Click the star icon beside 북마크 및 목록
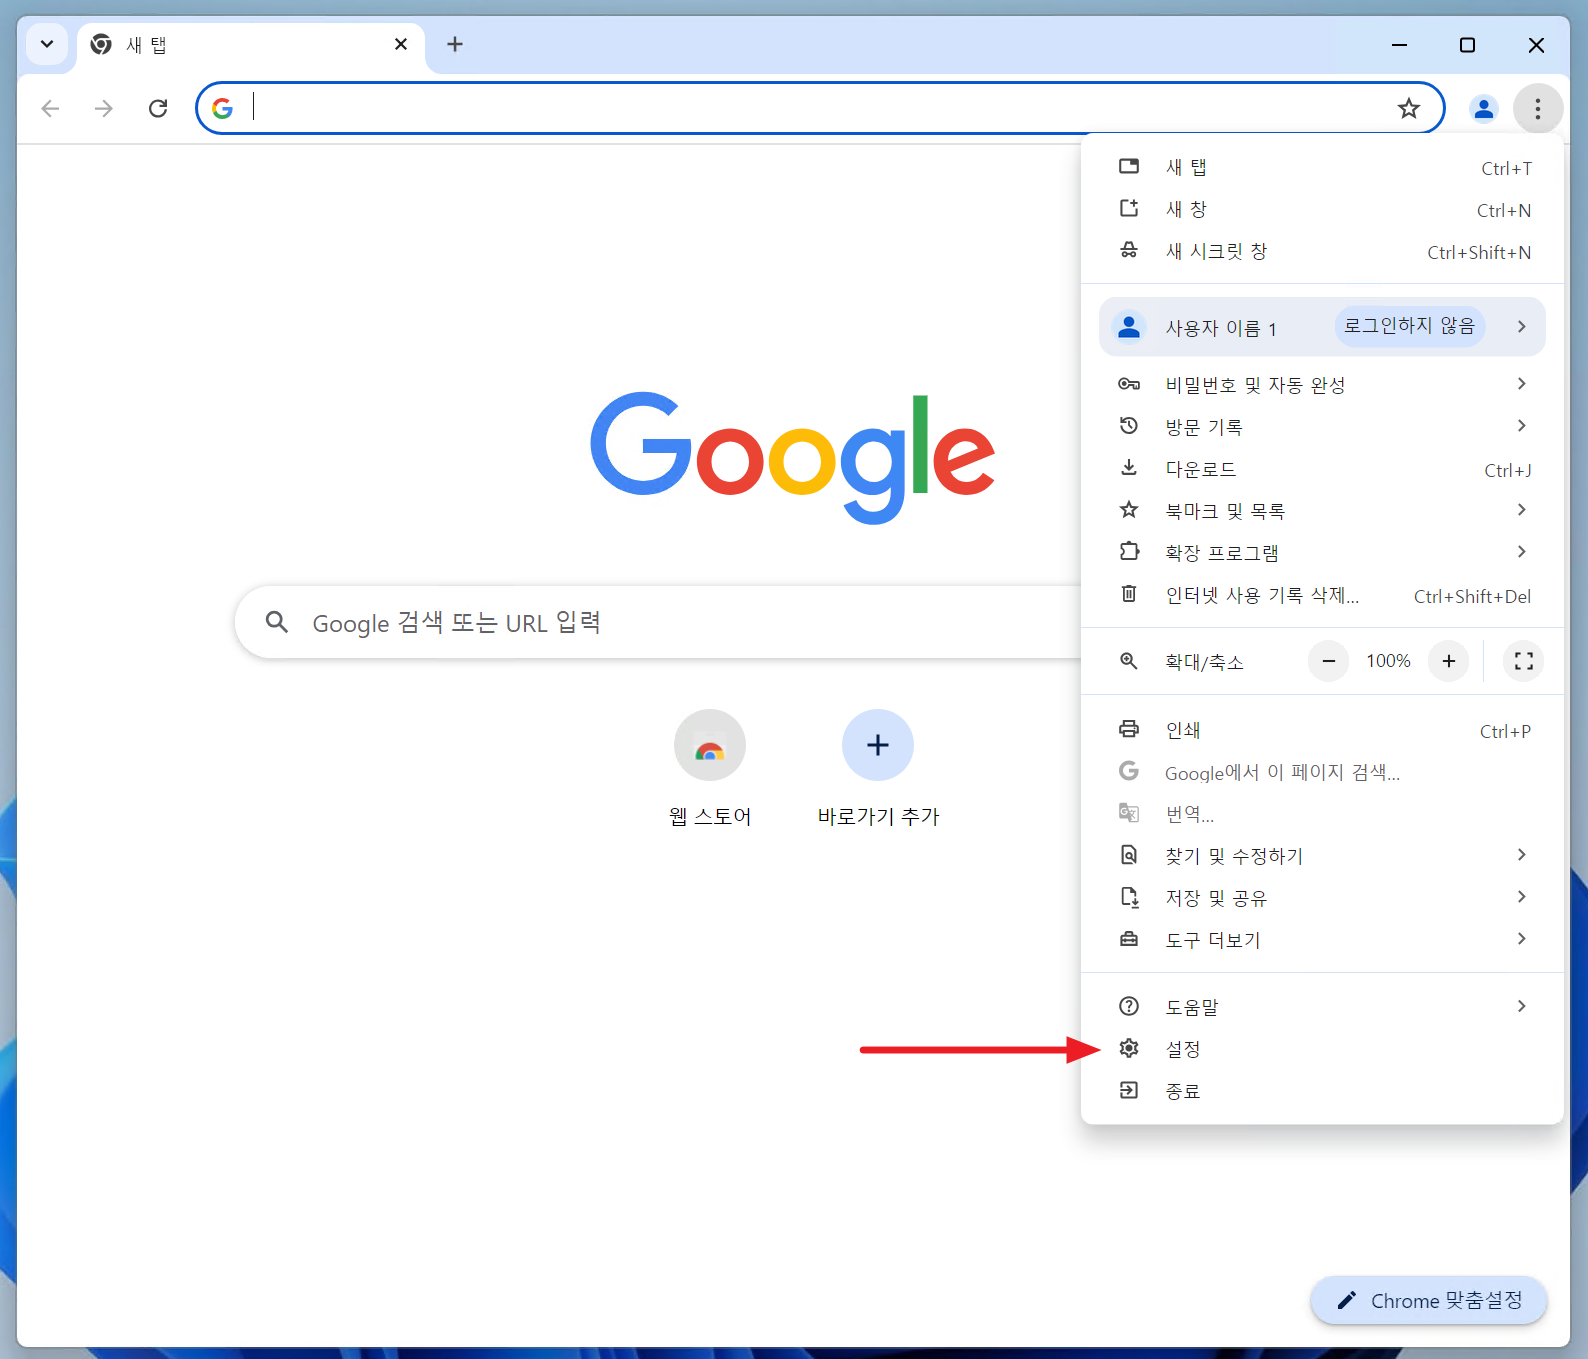Image resolution: width=1588 pixels, height=1359 pixels. 1129,510
